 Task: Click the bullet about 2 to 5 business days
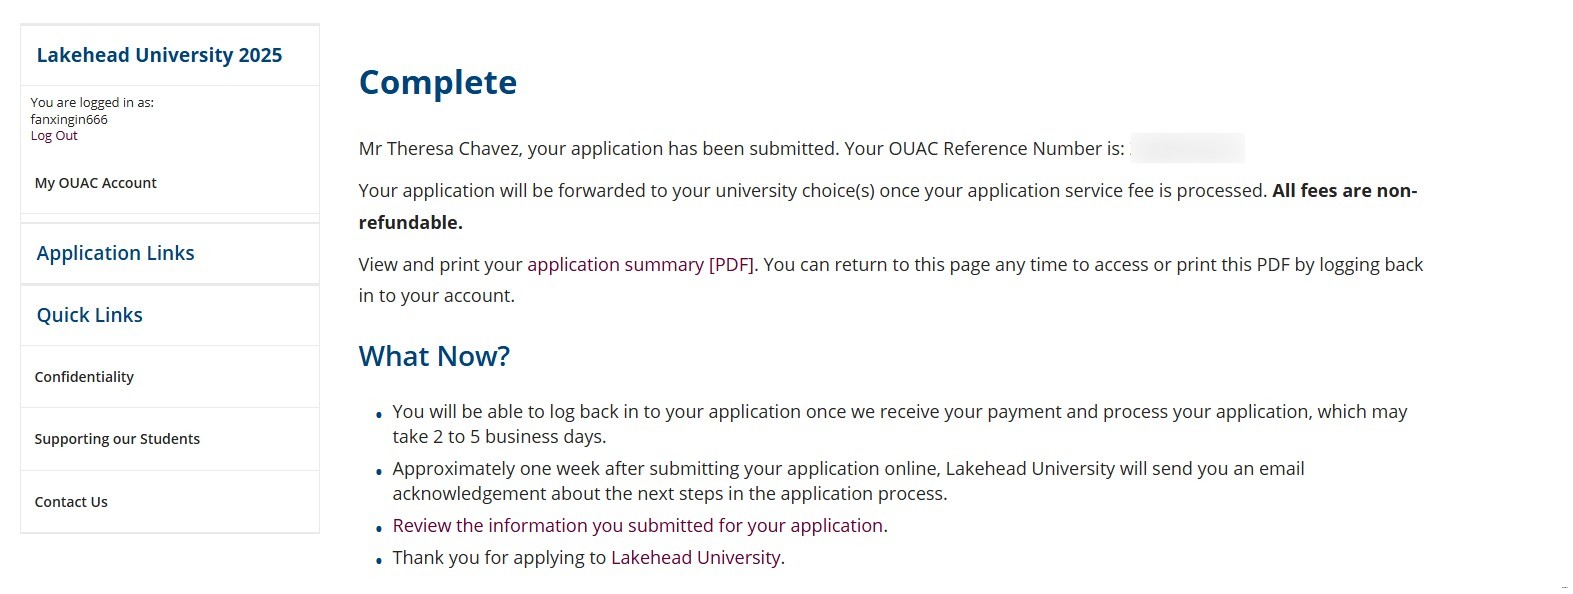pos(899,424)
